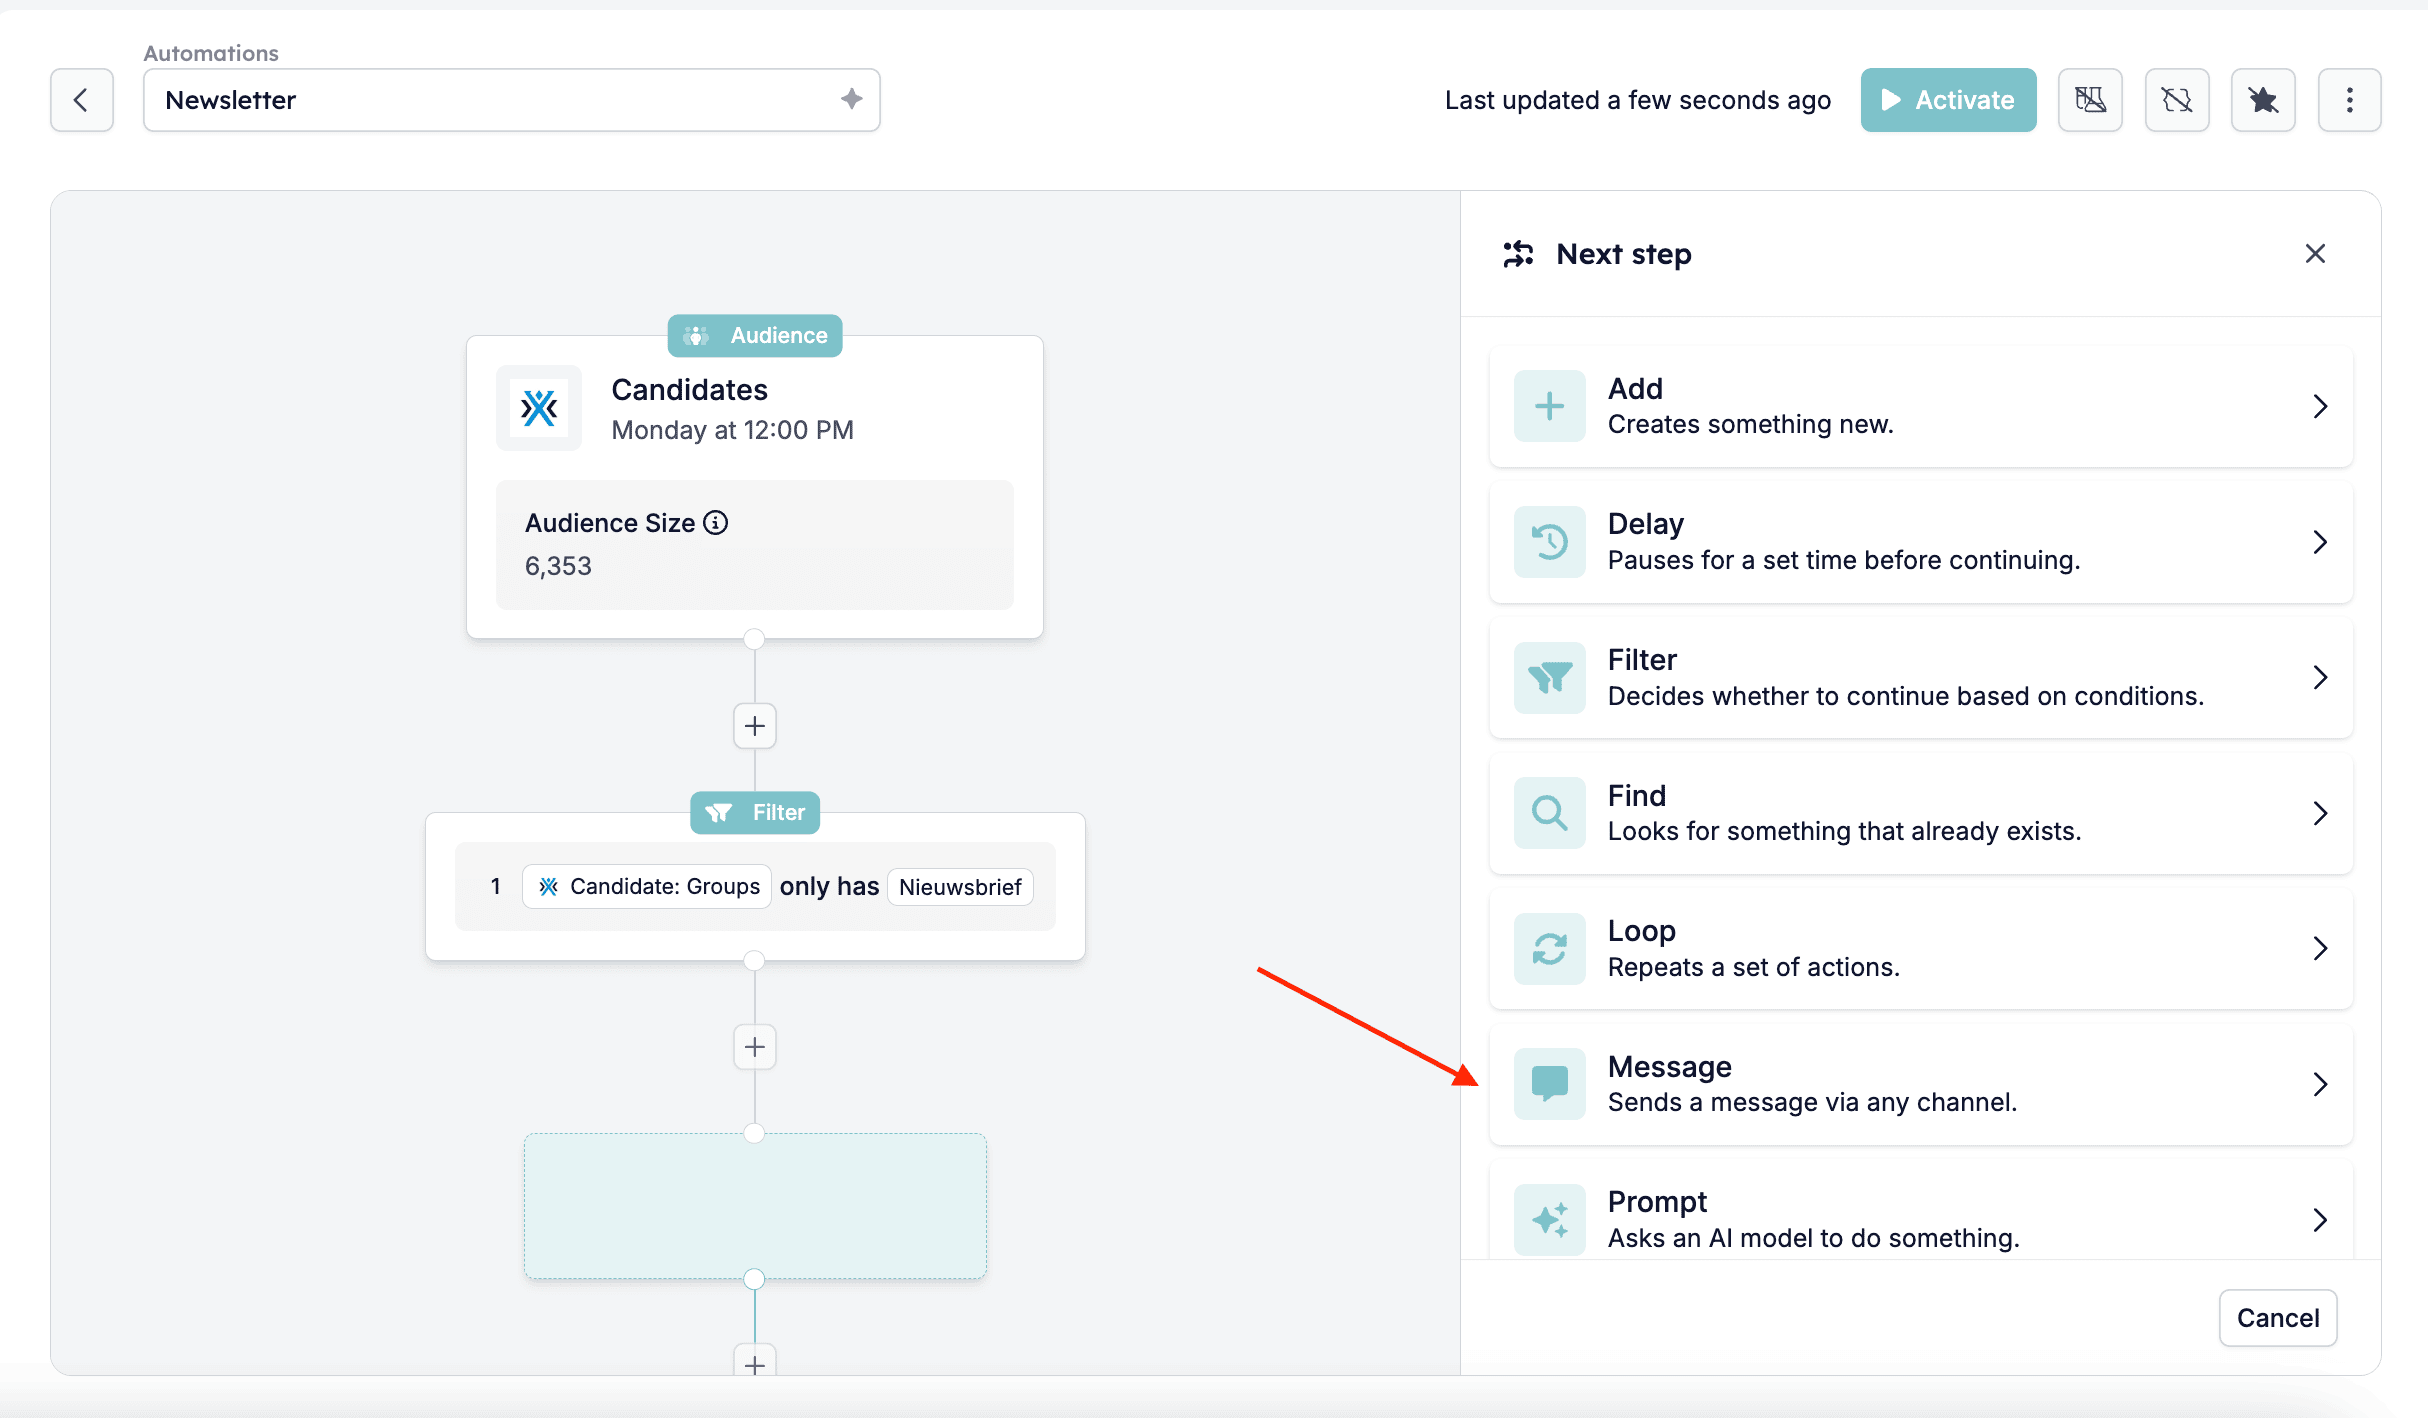Click the Newsletter name input field
2428x1418 pixels.
[512, 100]
